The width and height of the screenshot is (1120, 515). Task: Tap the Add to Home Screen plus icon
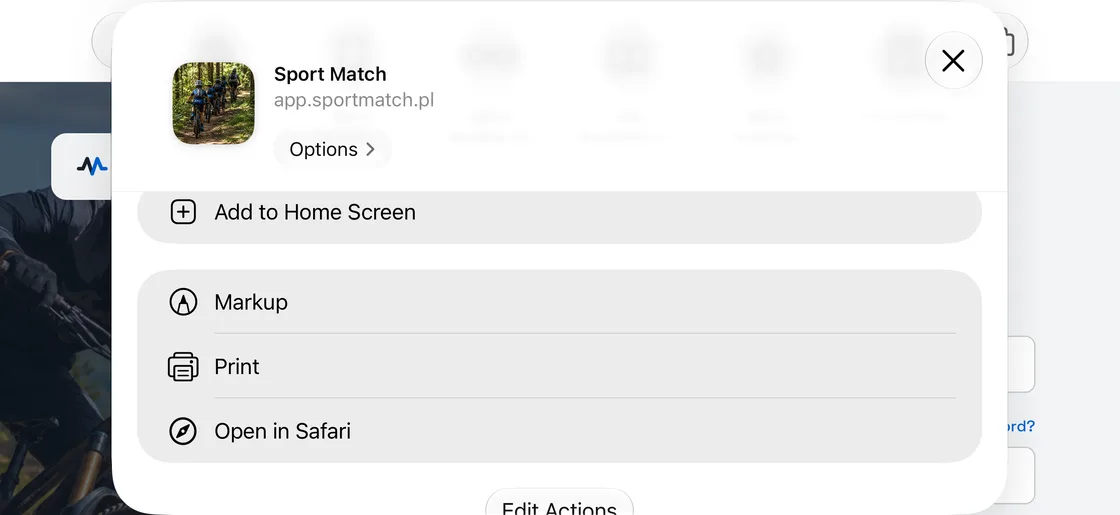183,212
